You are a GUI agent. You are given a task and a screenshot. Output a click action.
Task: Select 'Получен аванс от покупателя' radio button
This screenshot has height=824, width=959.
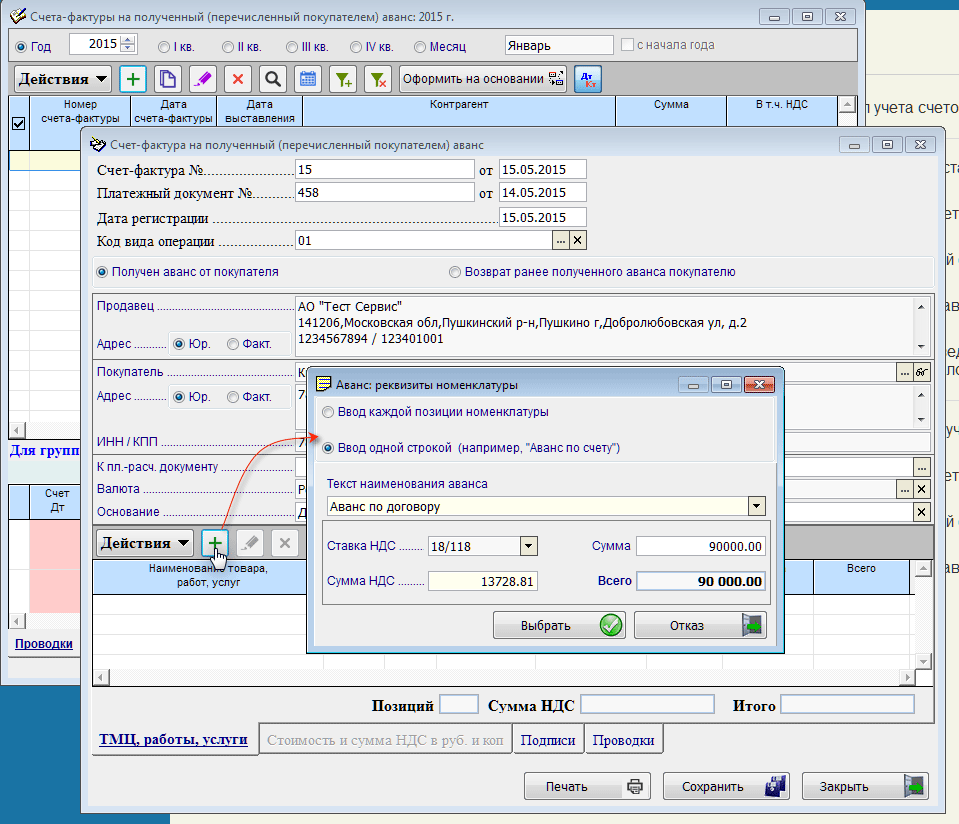[102, 272]
